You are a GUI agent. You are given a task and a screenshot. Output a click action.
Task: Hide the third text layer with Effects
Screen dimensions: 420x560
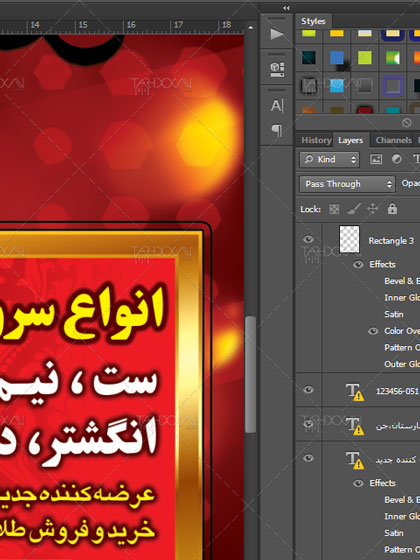(308, 458)
